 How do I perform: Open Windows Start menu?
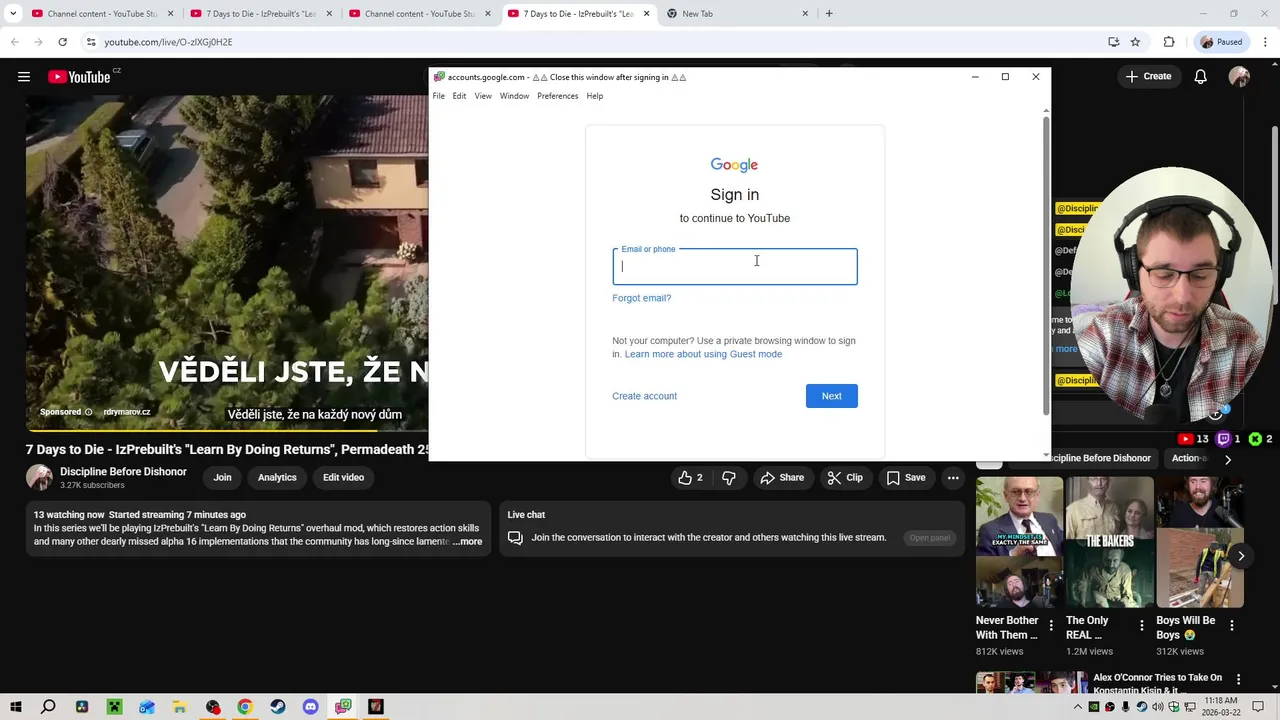pyautogui.click(x=15, y=707)
